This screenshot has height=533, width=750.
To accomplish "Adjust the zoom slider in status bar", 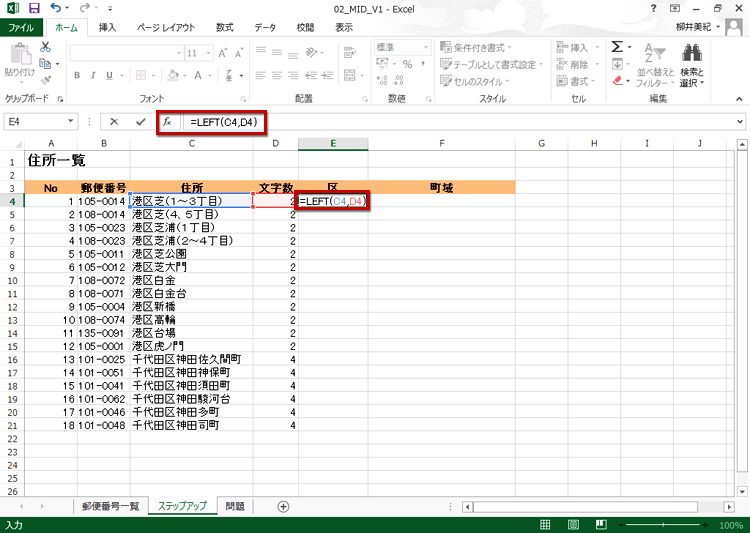I will tap(663, 525).
